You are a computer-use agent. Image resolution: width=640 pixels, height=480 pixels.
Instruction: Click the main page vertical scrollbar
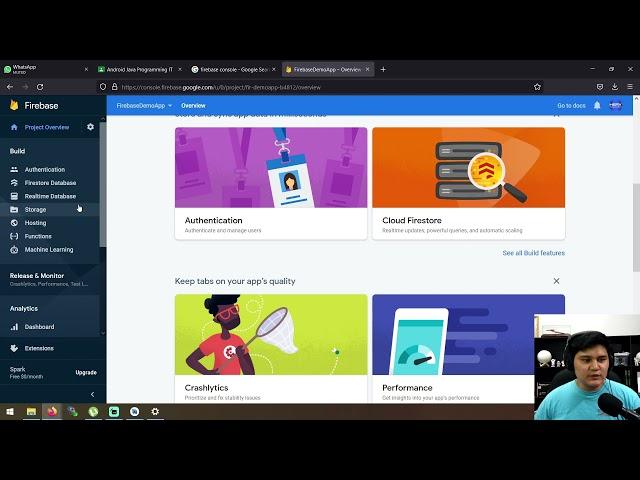(x=636, y=227)
